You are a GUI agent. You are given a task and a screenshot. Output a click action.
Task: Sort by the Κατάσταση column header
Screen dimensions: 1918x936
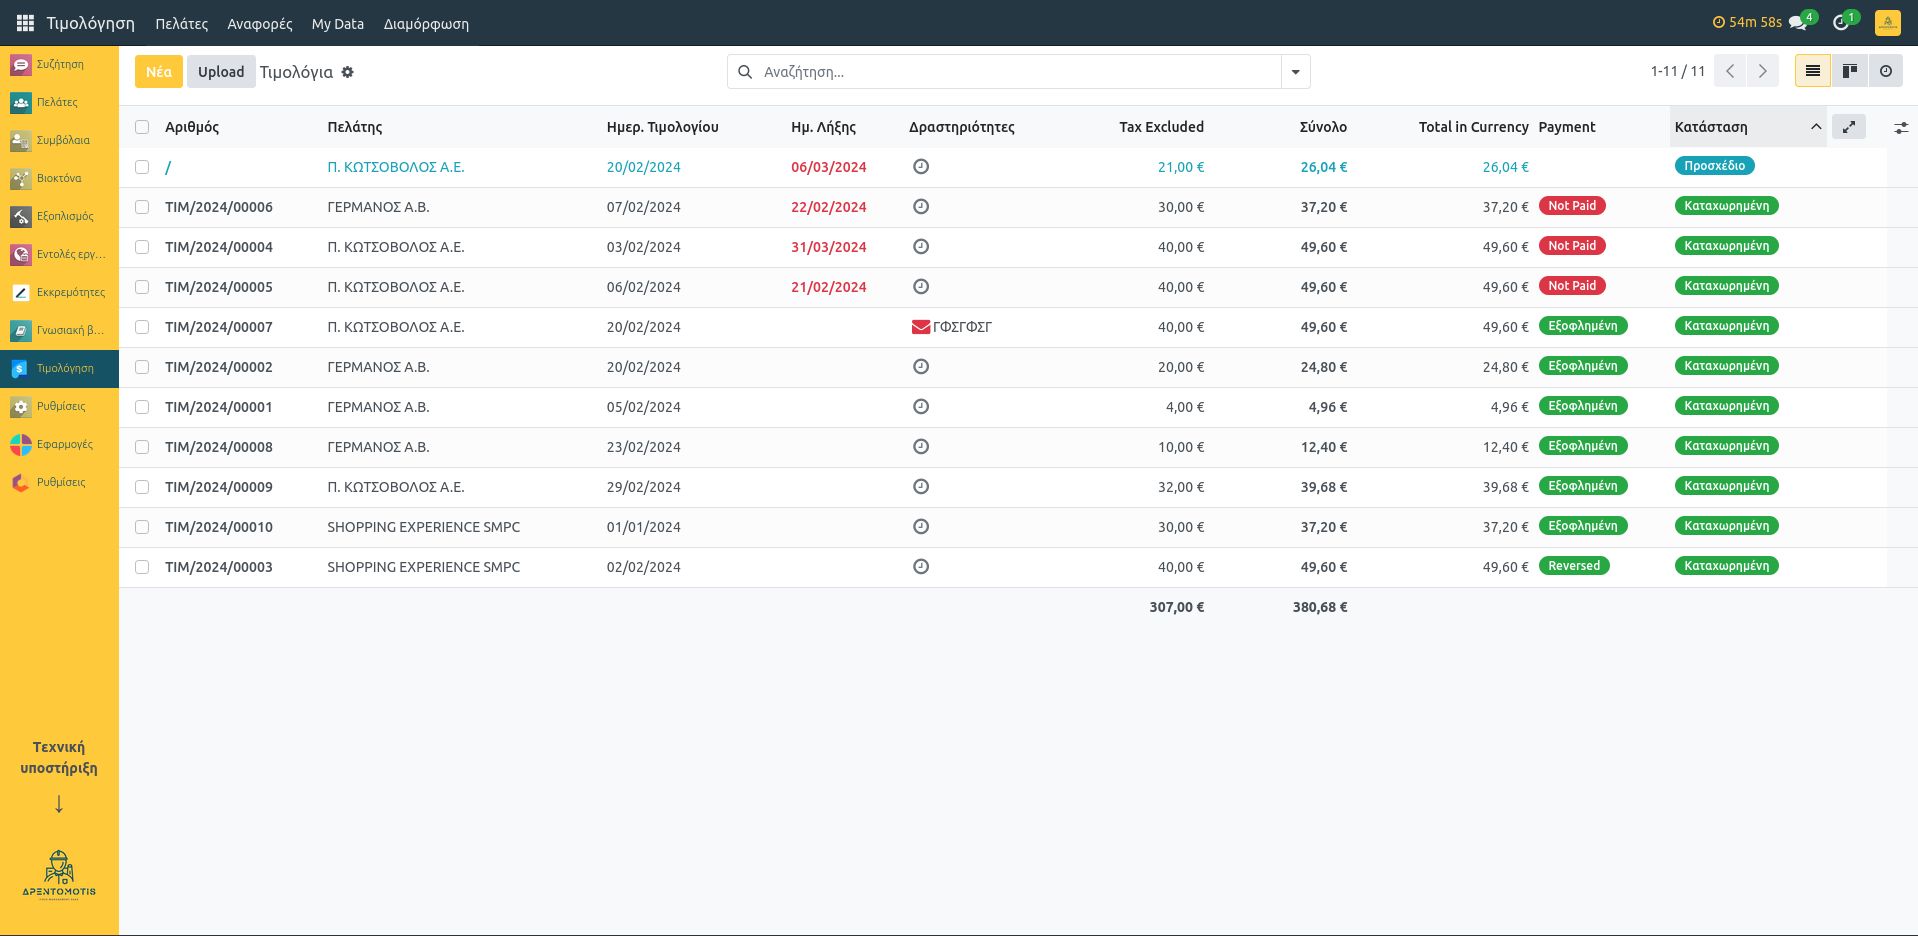pyautogui.click(x=1747, y=127)
